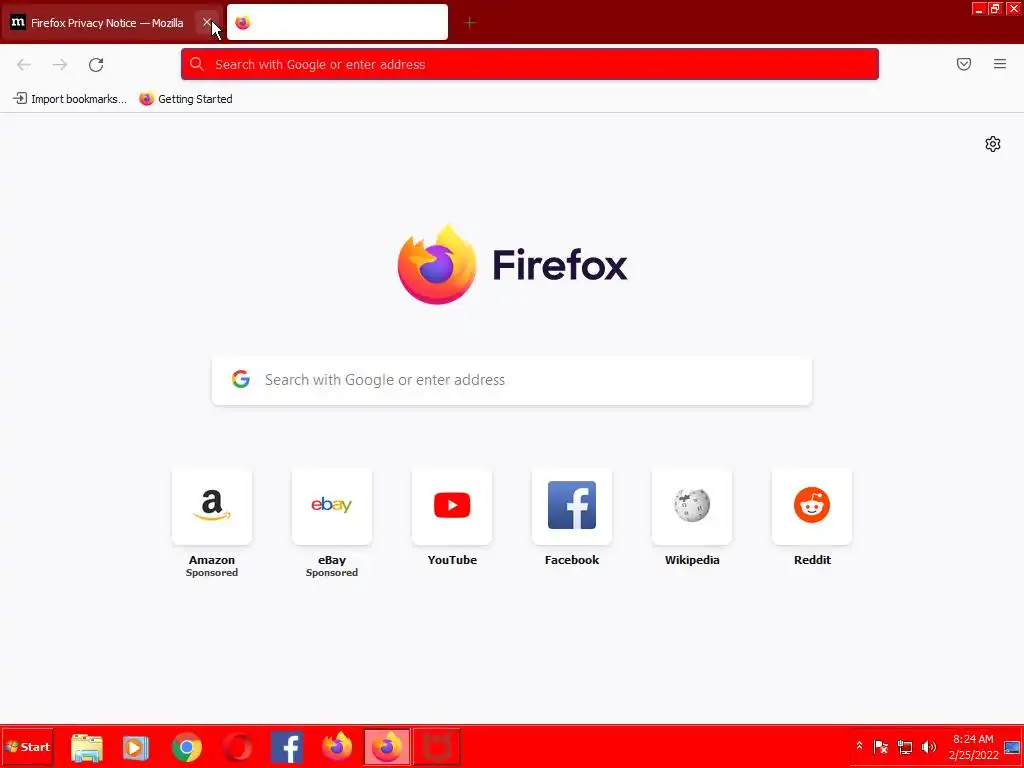Click Import bookmarks toolbar item

coord(70,99)
